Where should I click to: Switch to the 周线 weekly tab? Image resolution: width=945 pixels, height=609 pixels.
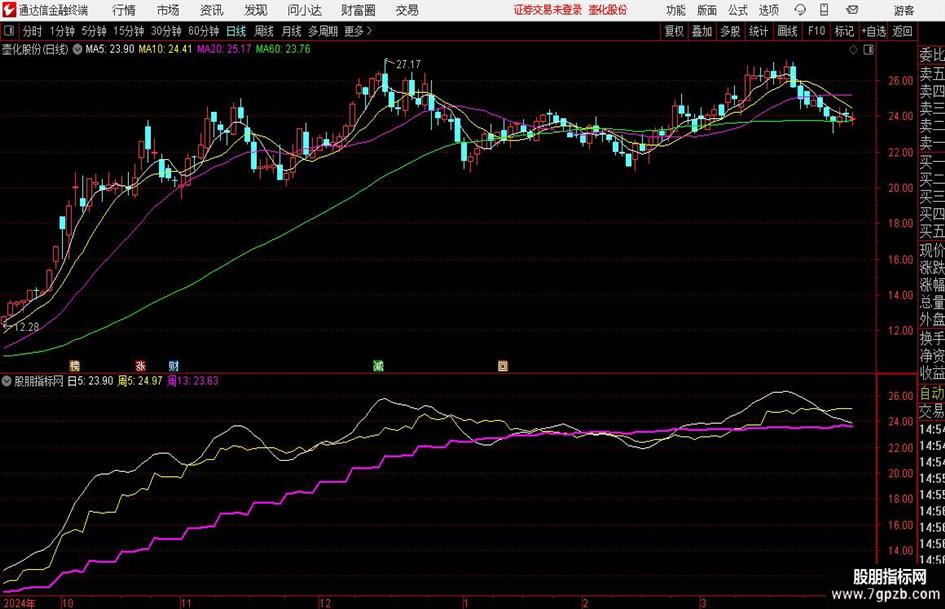pyautogui.click(x=264, y=31)
